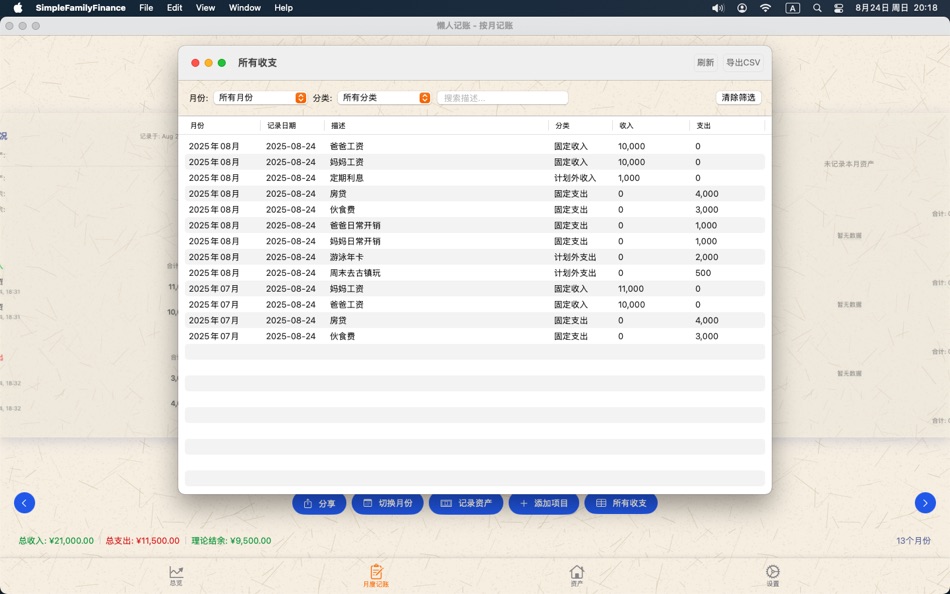The image size is (950, 594).
Task: Open the 设置 settings icon
Action: pos(772,573)
